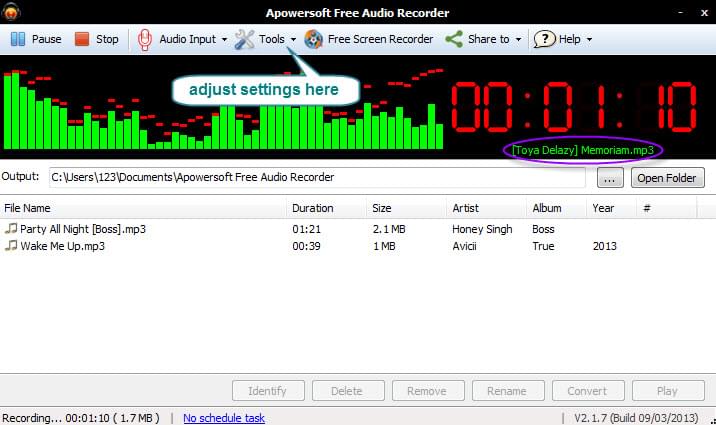The image size is (716, 425).
Task: Open the Tools dropdown arrow
Action: point(293,40)
